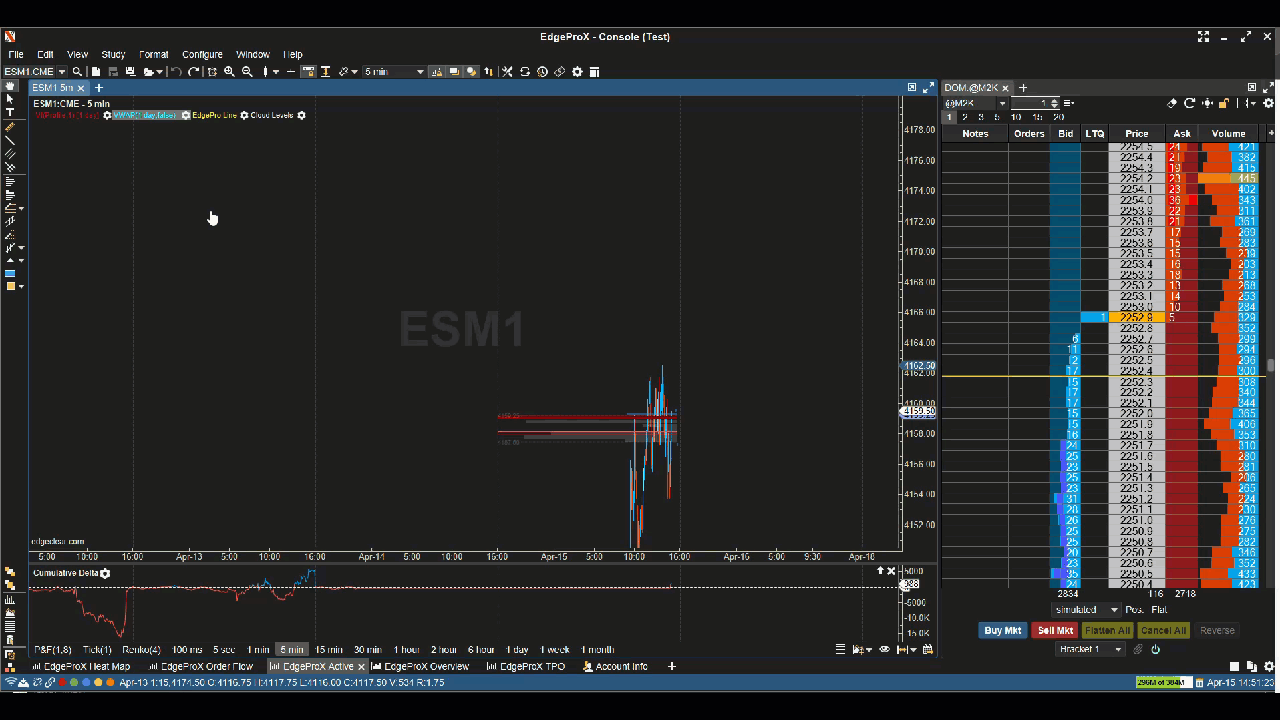Image resolution: width=1280 pixels, height=720 pixels.
Task: Open the Cumulative Delta settings gear
Action: pos(105,573)
